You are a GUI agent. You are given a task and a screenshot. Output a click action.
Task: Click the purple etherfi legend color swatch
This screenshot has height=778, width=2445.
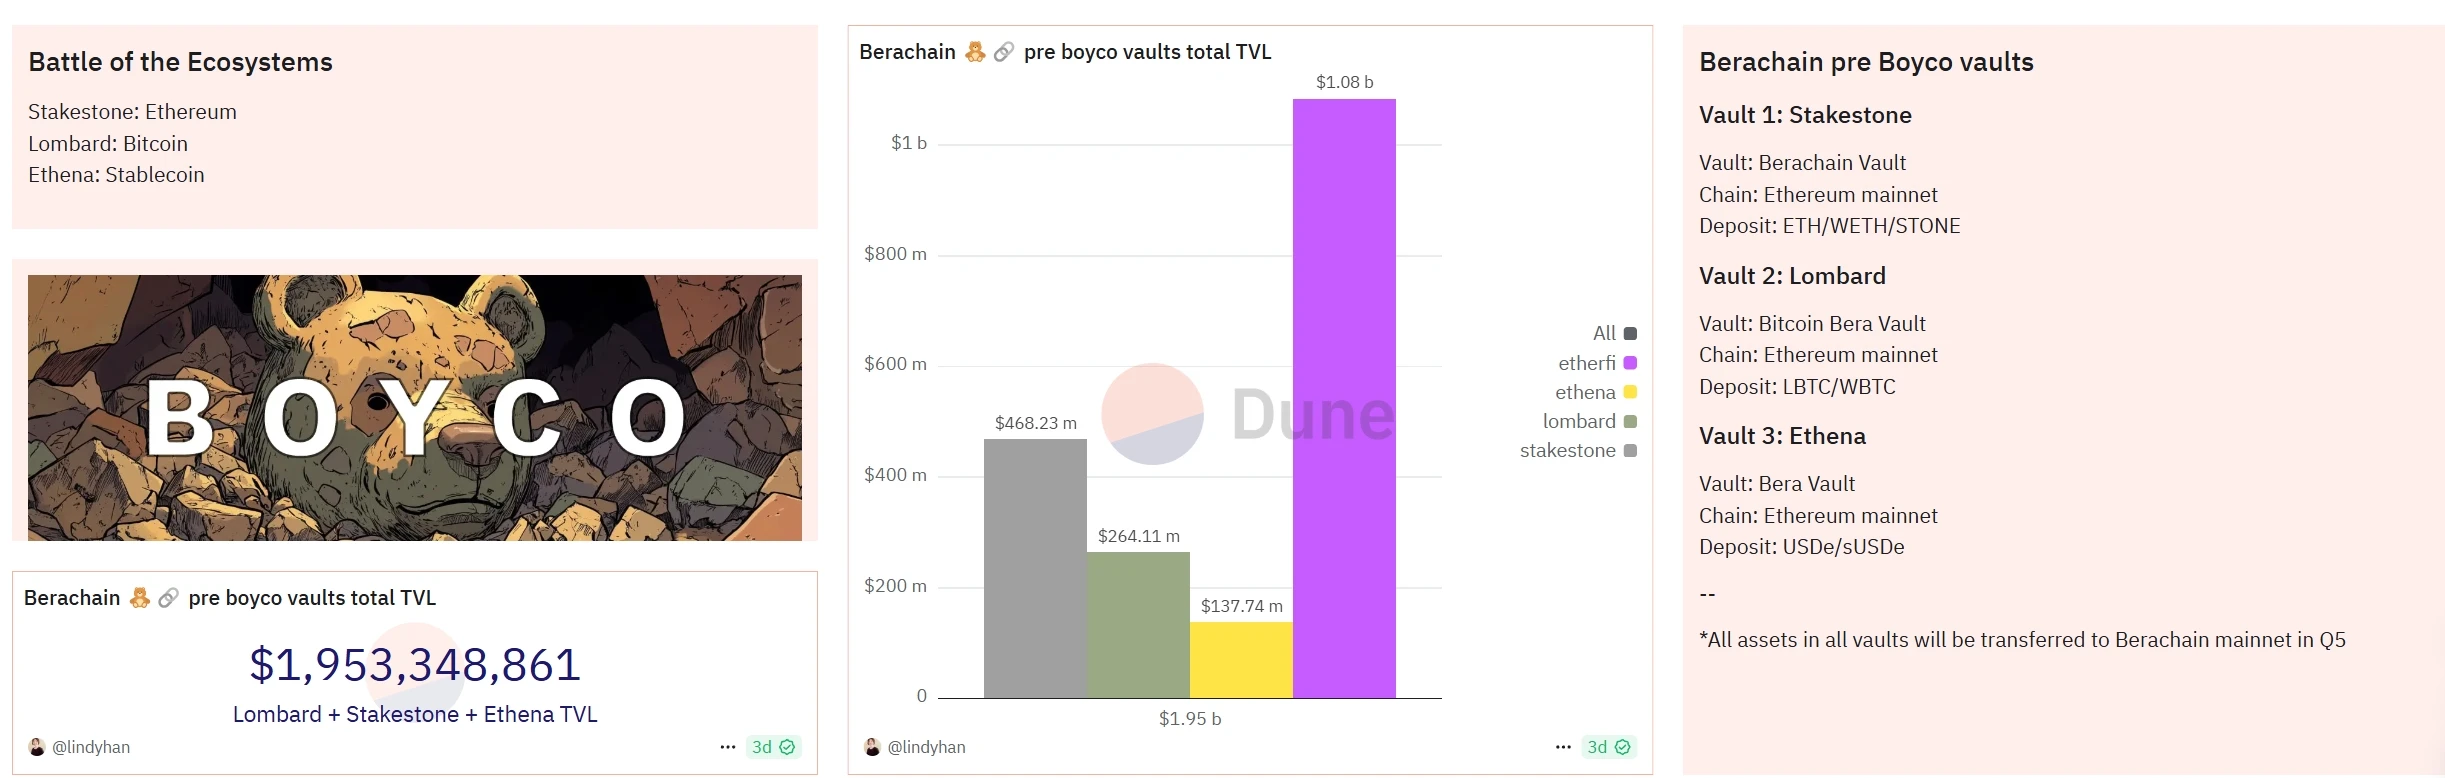tap(1630, 363)
